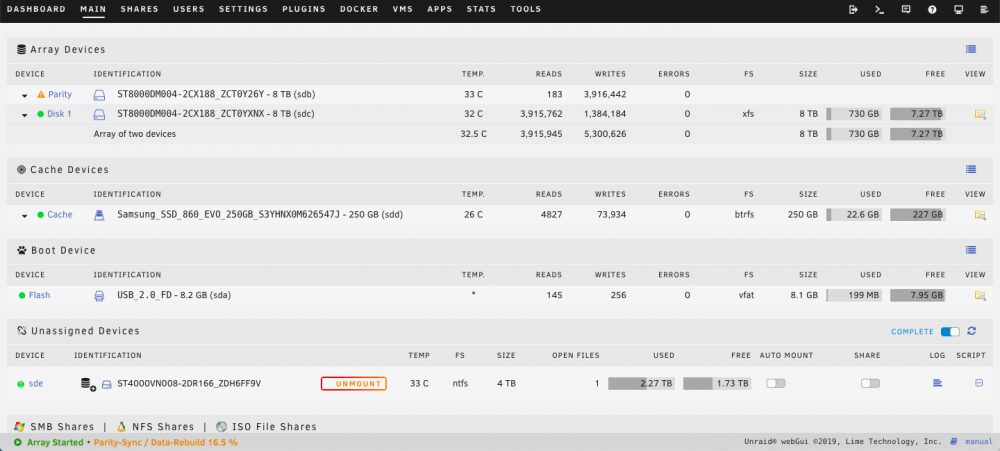Click the Array of two devices row text
This screenshot has width=1000, height=451.
click(135, 134)
